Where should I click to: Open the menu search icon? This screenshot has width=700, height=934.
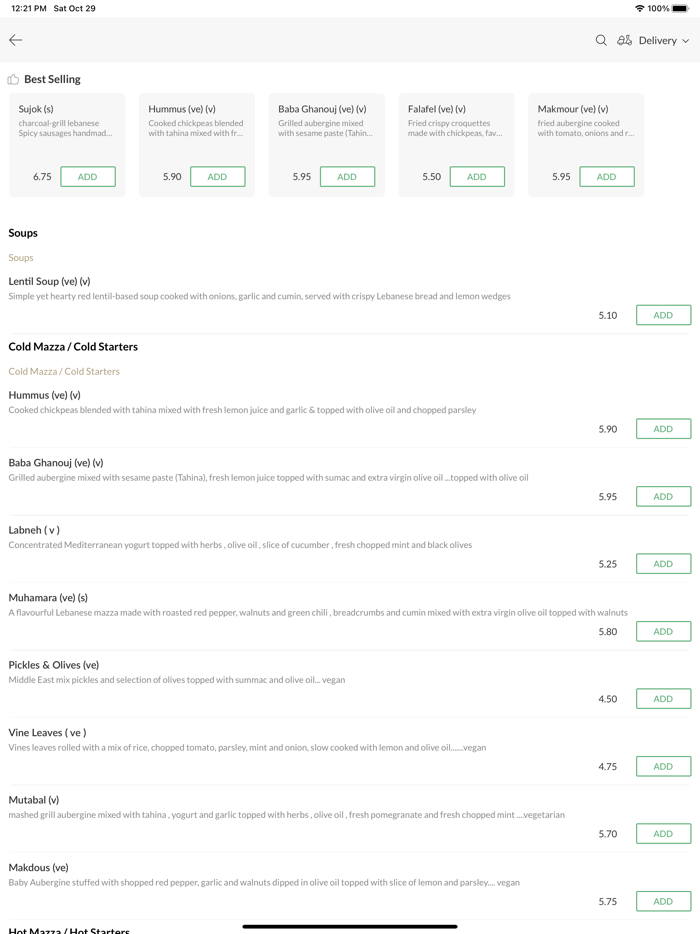pos(601,40)
